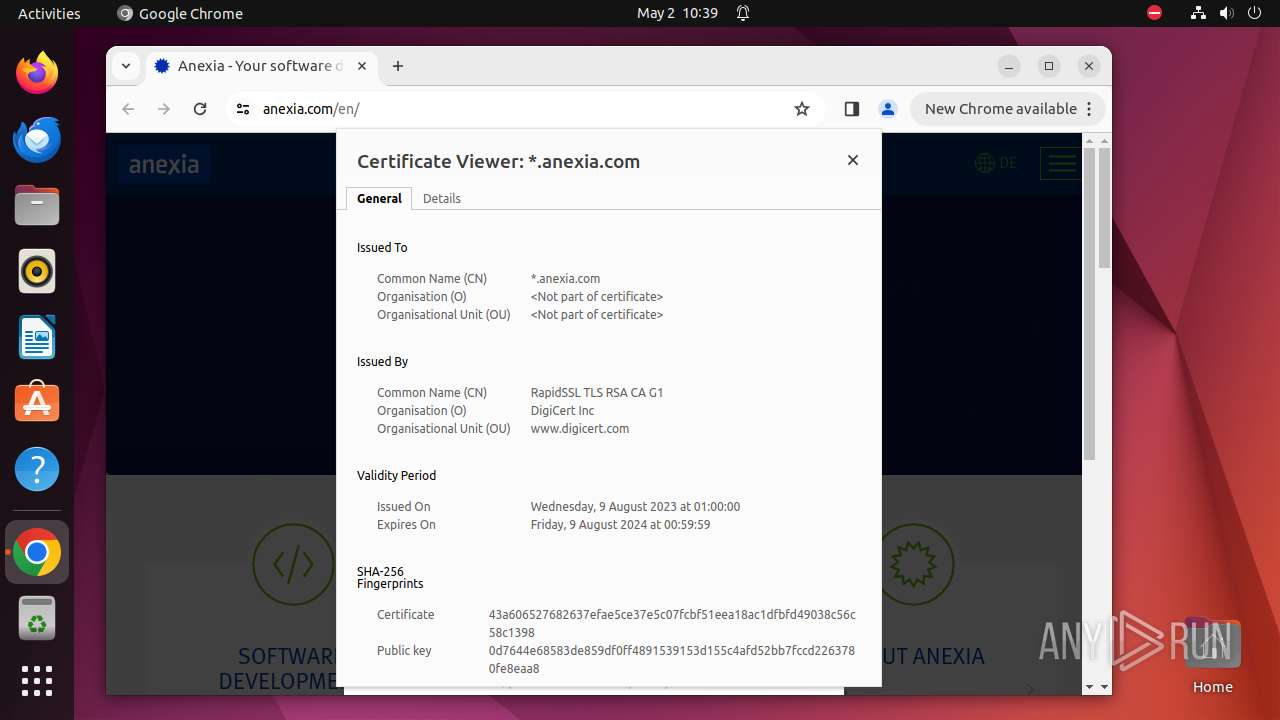Open the Trash from dock
The width and height of the screenshot is (1280, 720).
pos(37,618)
